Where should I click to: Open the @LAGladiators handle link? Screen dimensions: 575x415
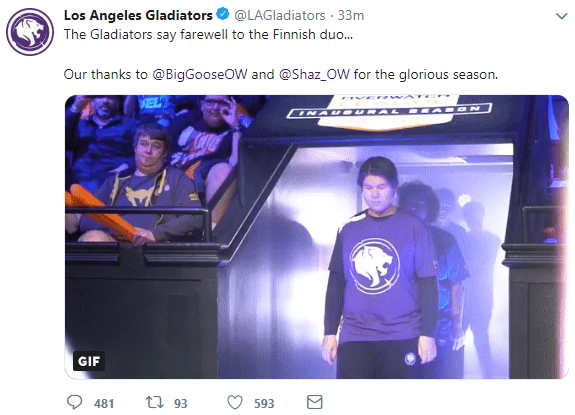pyautogui.click(x=279, y=15)
